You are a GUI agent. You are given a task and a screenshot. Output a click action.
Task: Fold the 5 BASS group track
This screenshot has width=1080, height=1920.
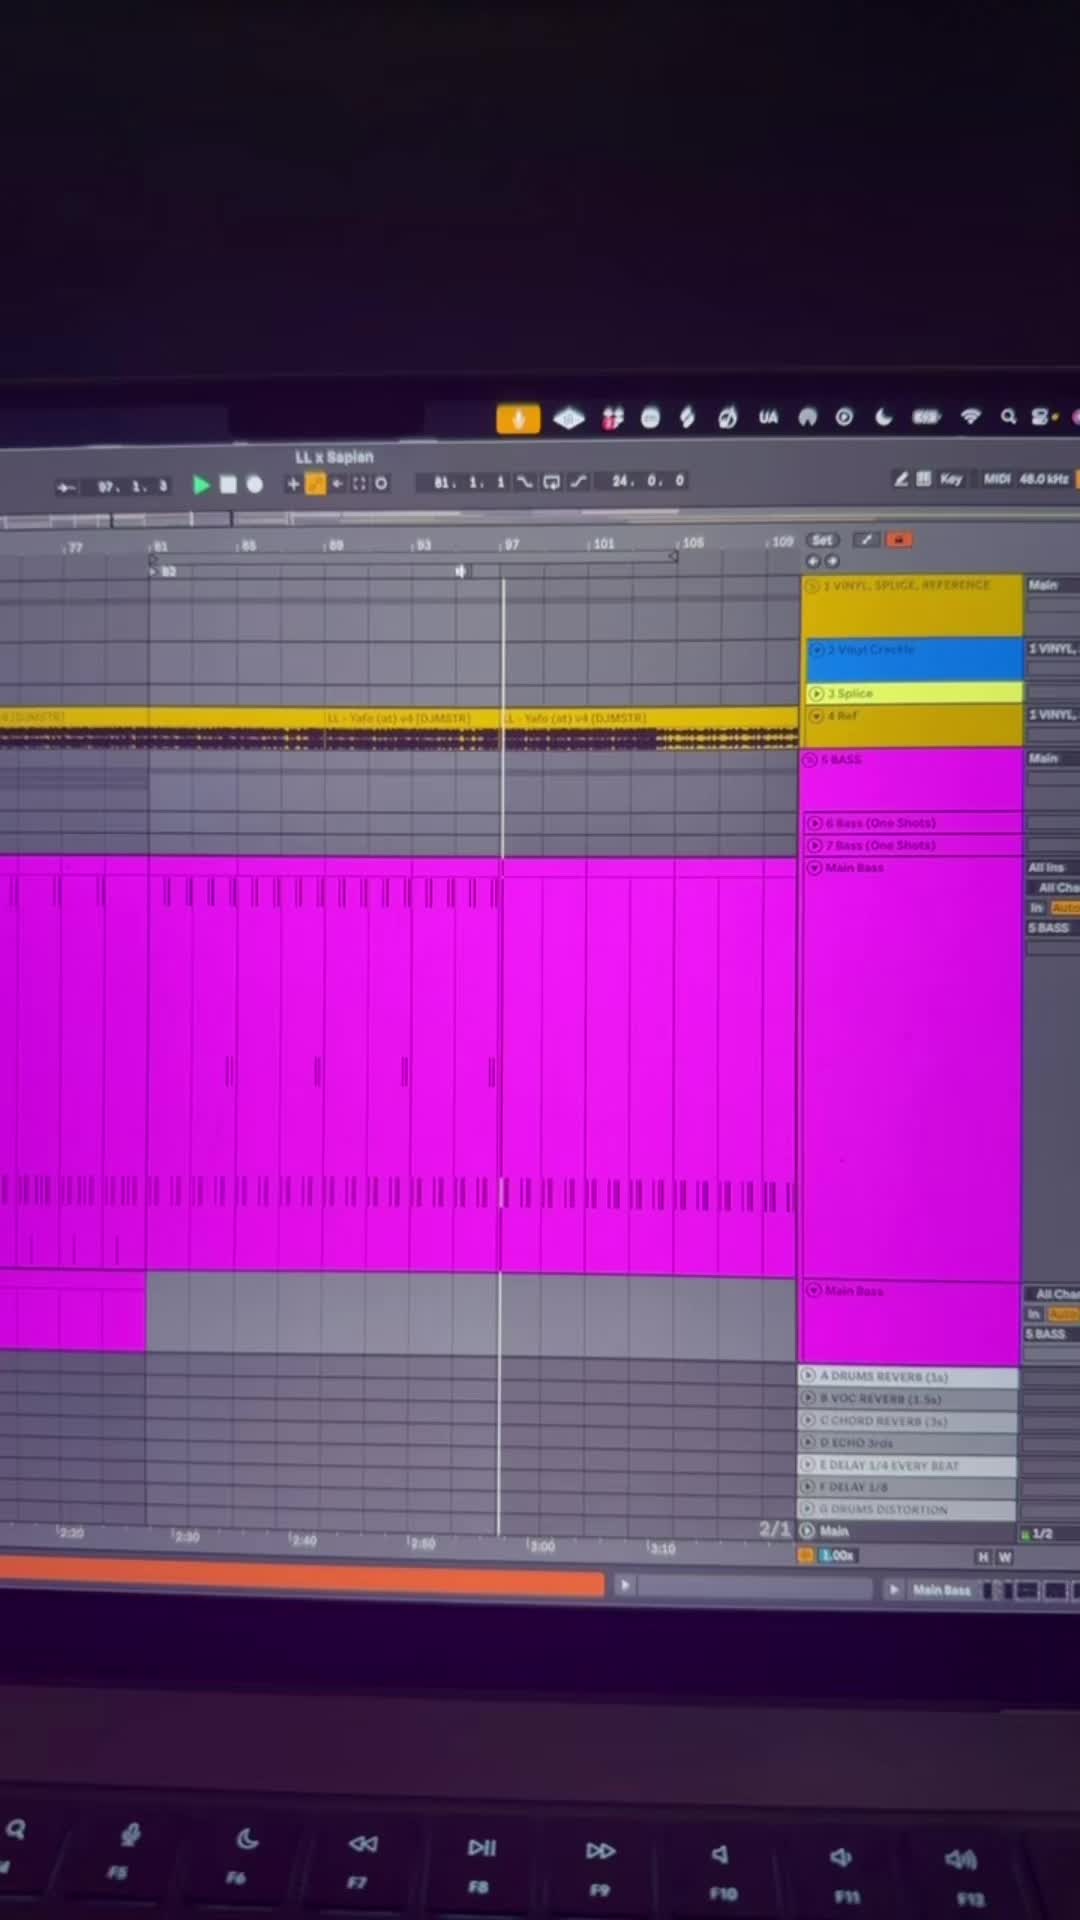tap(811, 760)
